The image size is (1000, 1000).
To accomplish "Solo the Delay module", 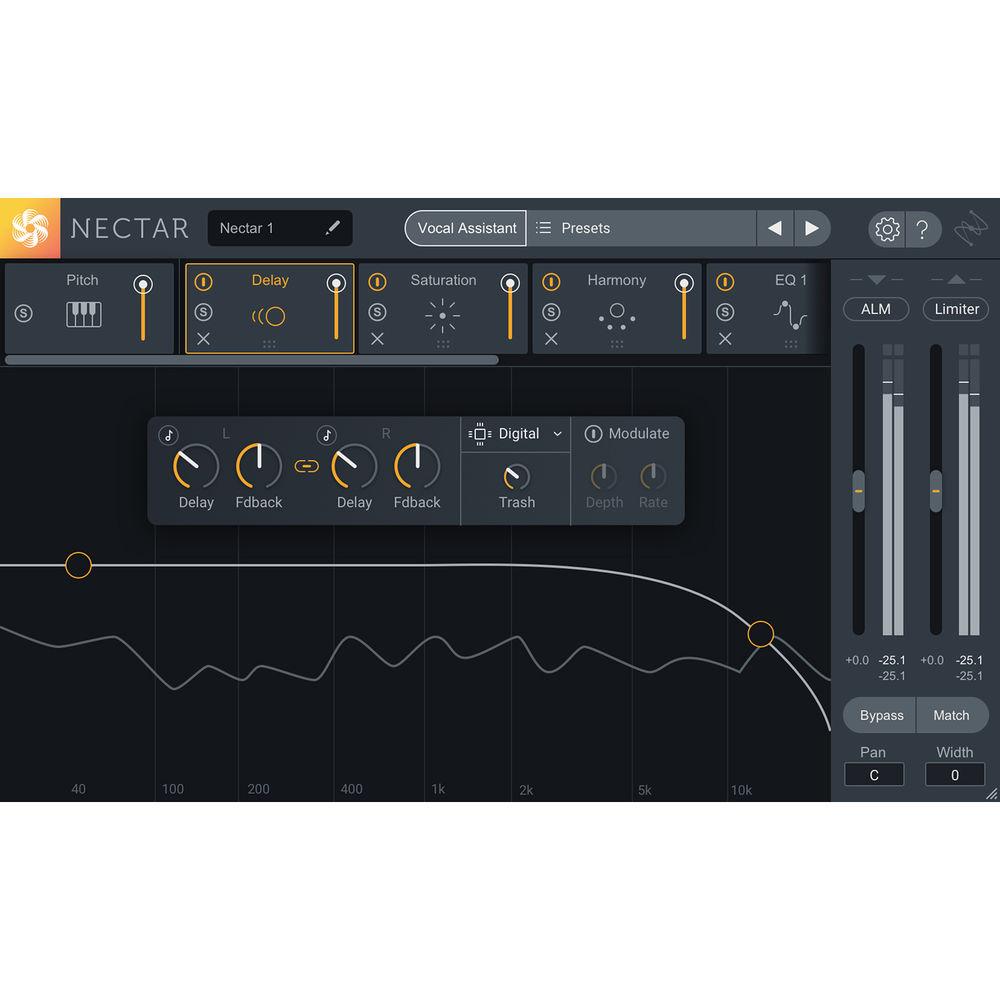I will coord(203,311).
